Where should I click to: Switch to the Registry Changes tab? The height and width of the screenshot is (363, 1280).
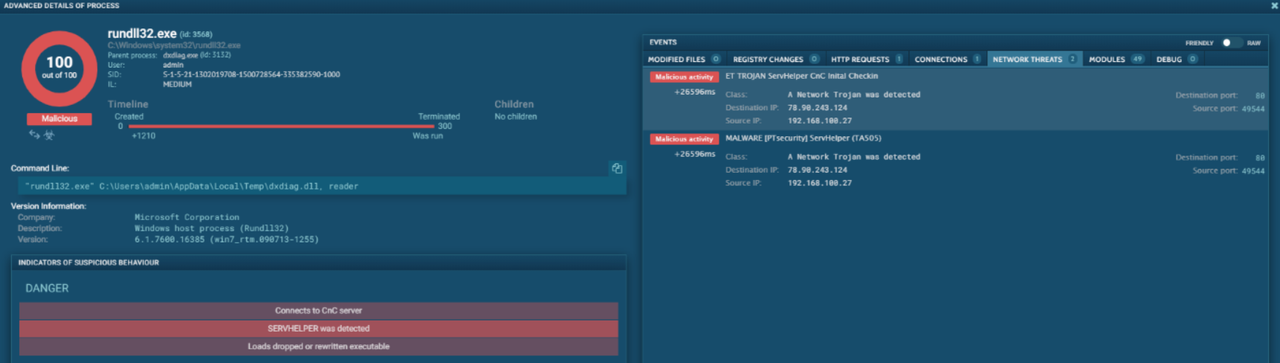(775, 59)
